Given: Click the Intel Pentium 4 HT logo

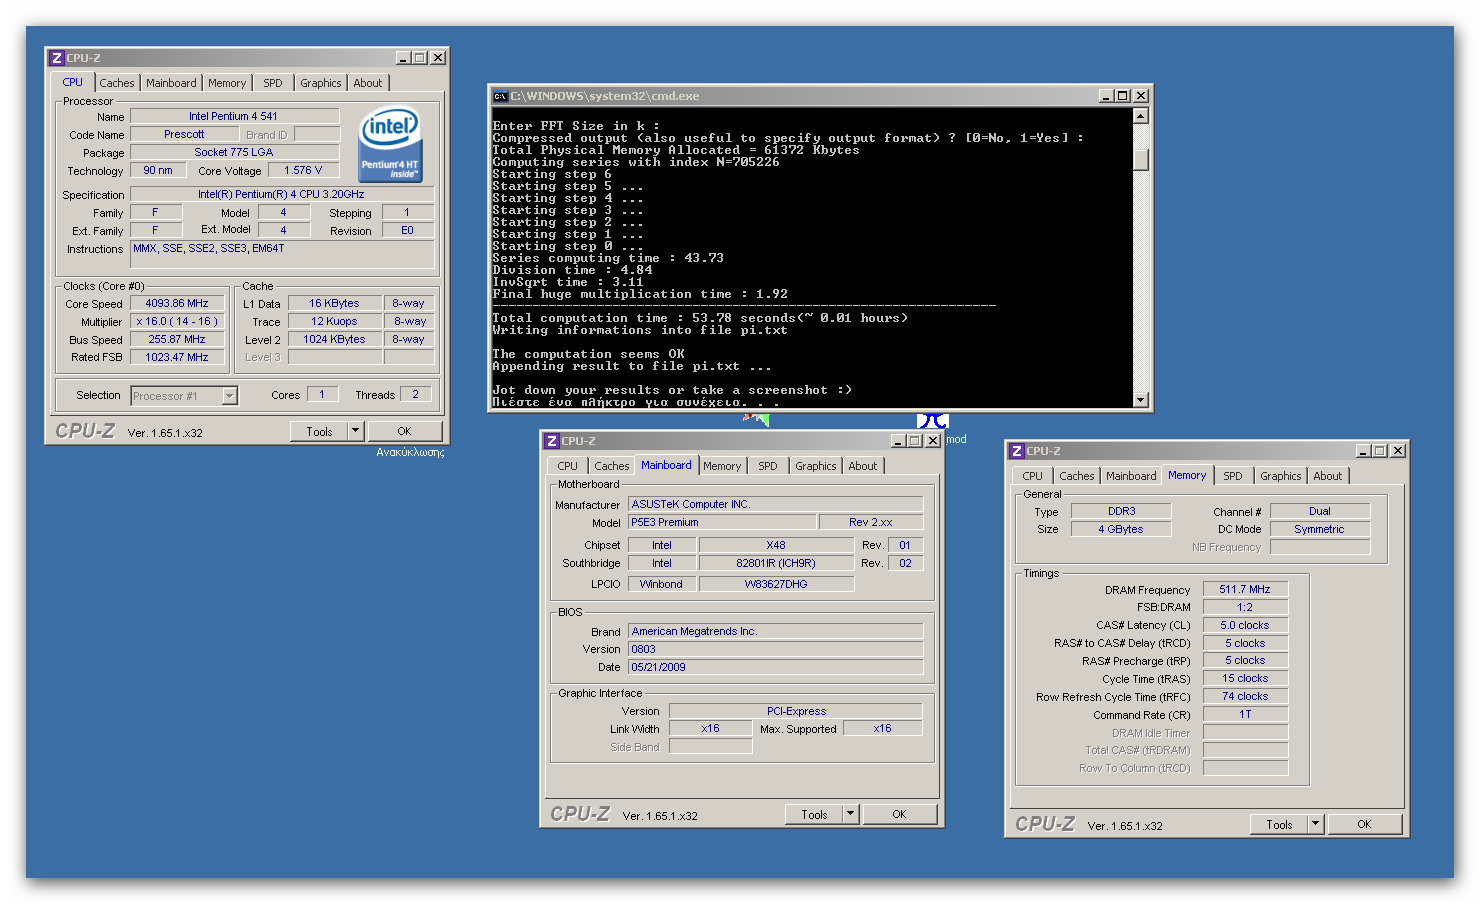Looking at the screenshot, I should pos(390,145).
